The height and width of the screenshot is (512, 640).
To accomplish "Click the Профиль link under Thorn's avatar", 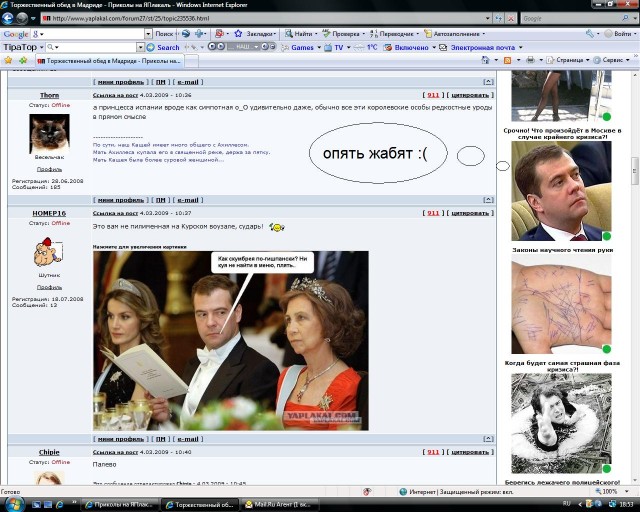I will click(x=49, y=169).
